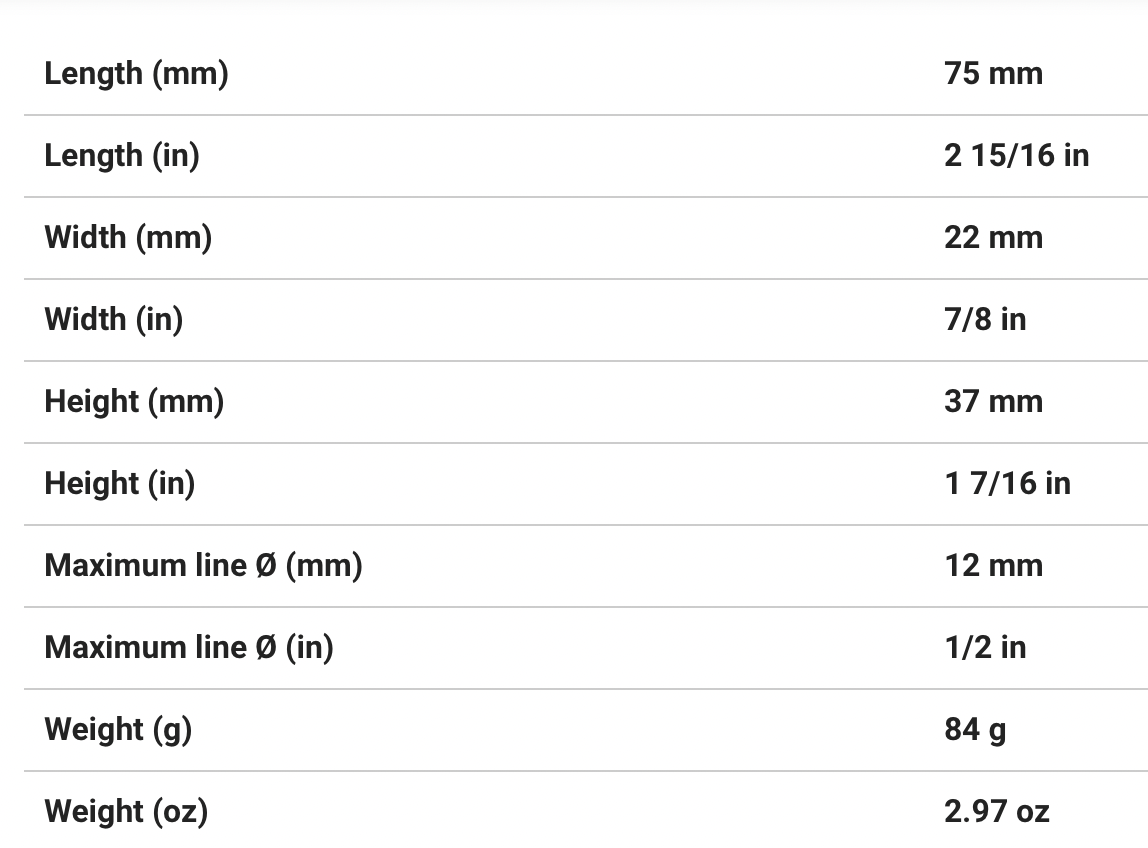The height and width of the screenshot is (848, 1148).
Task: Select the 37 mm height value
Action: (x=993, y=402)
